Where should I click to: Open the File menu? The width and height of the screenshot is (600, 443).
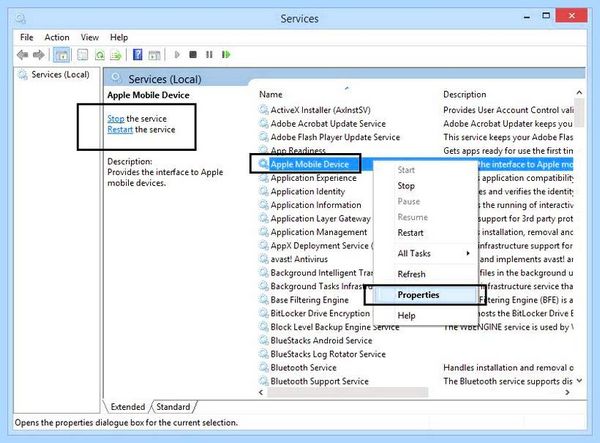coord(26,37)
